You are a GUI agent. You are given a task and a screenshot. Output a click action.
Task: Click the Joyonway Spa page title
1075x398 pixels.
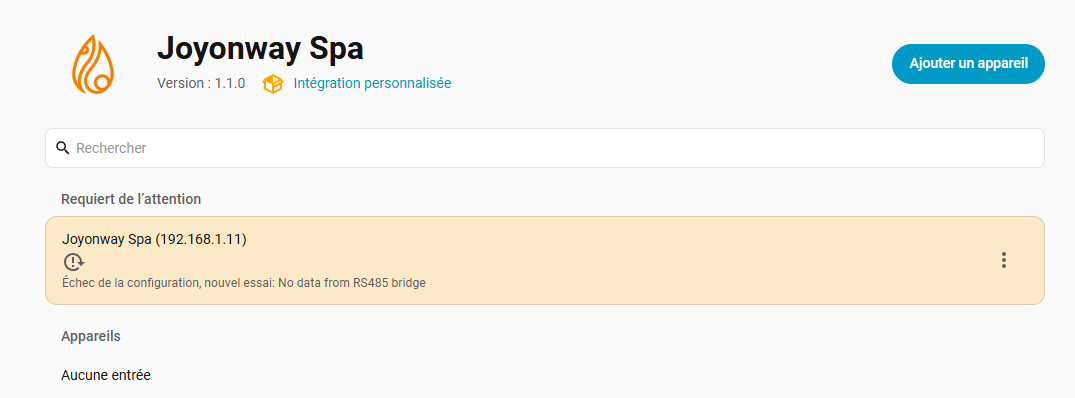pos(260,49)
